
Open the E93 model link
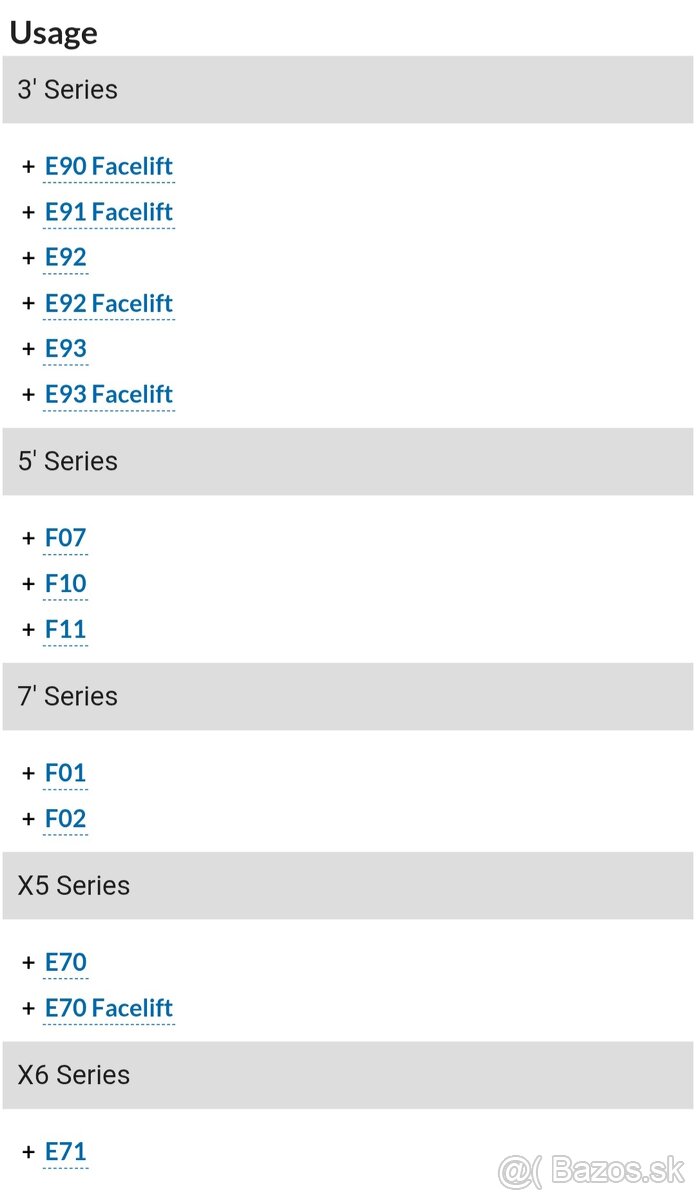point(66,348)
